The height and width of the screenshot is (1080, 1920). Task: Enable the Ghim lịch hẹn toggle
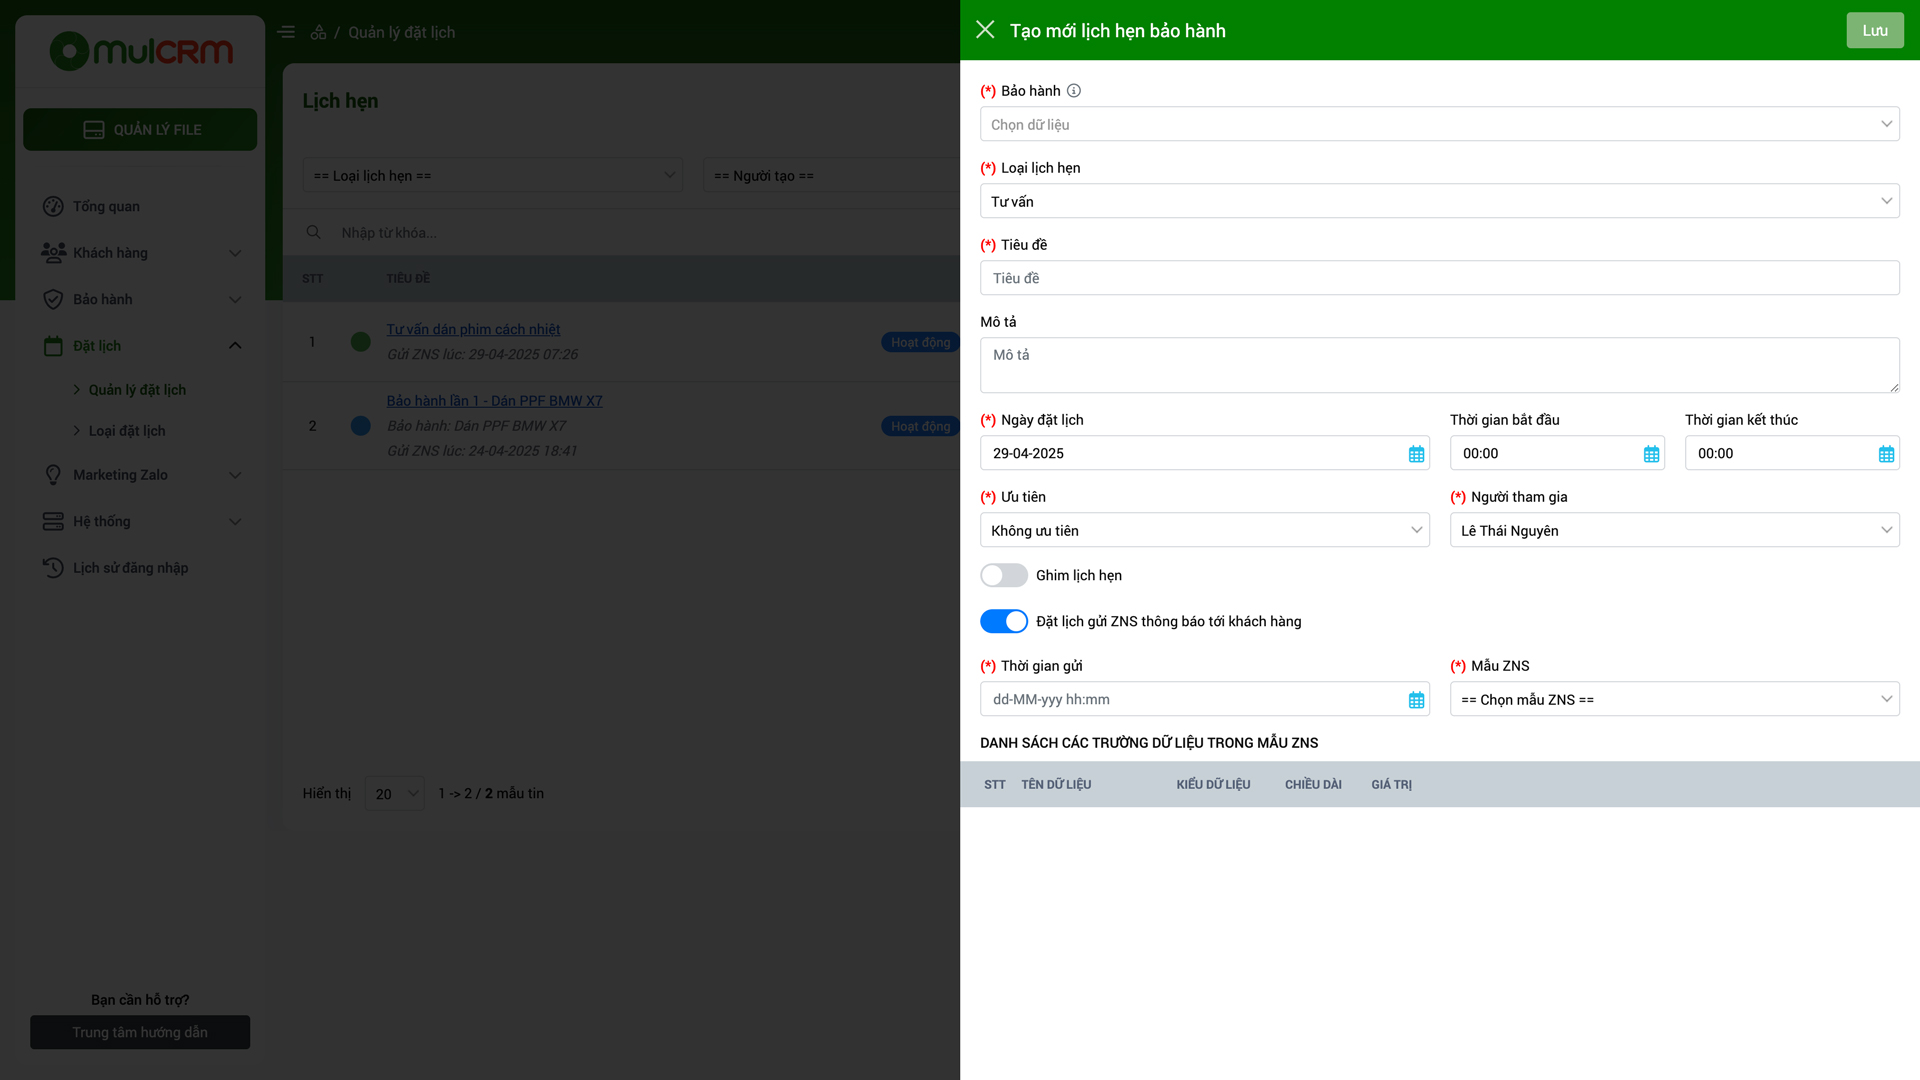click(1003, 575)
